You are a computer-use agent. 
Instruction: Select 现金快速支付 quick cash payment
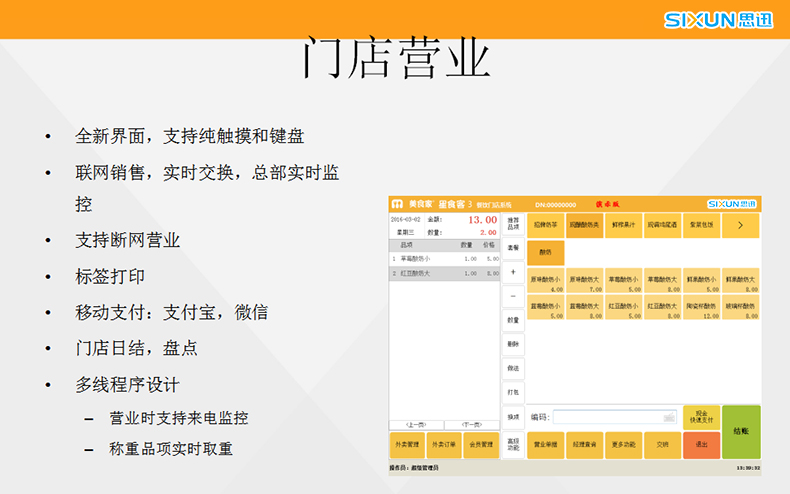coord(701,416)
